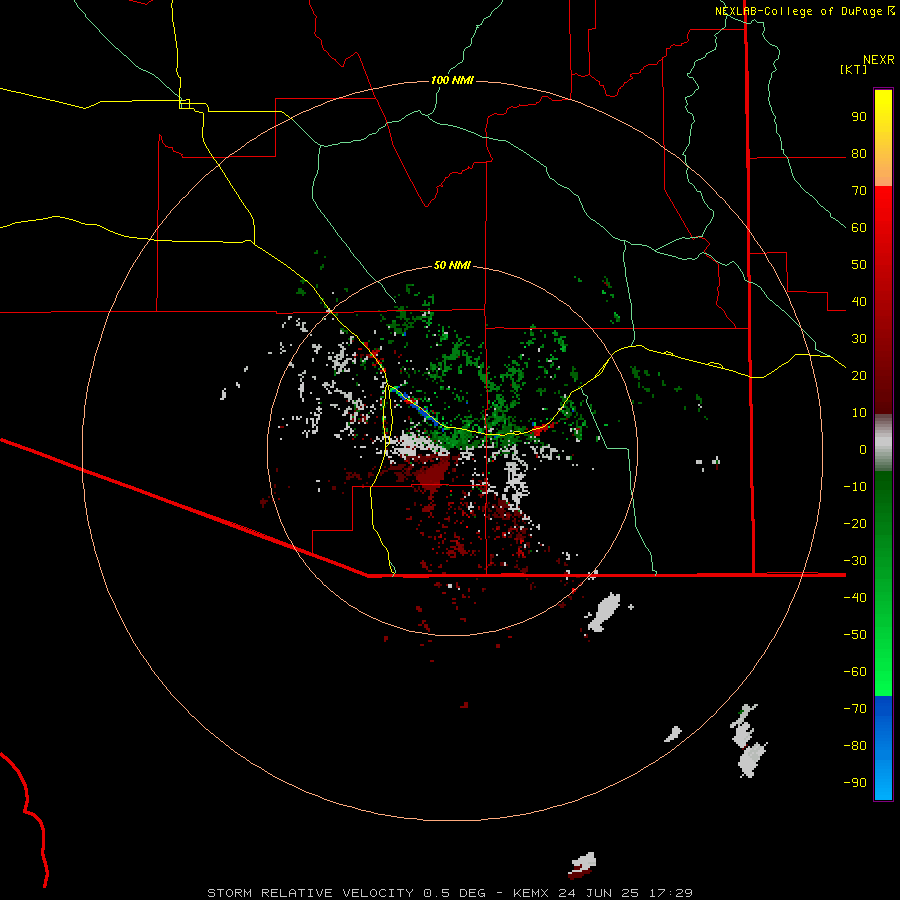Viewport: 900px width, 900px height.
Task: Pick the -50 knot scale value
Action: [x=855, y=634]
